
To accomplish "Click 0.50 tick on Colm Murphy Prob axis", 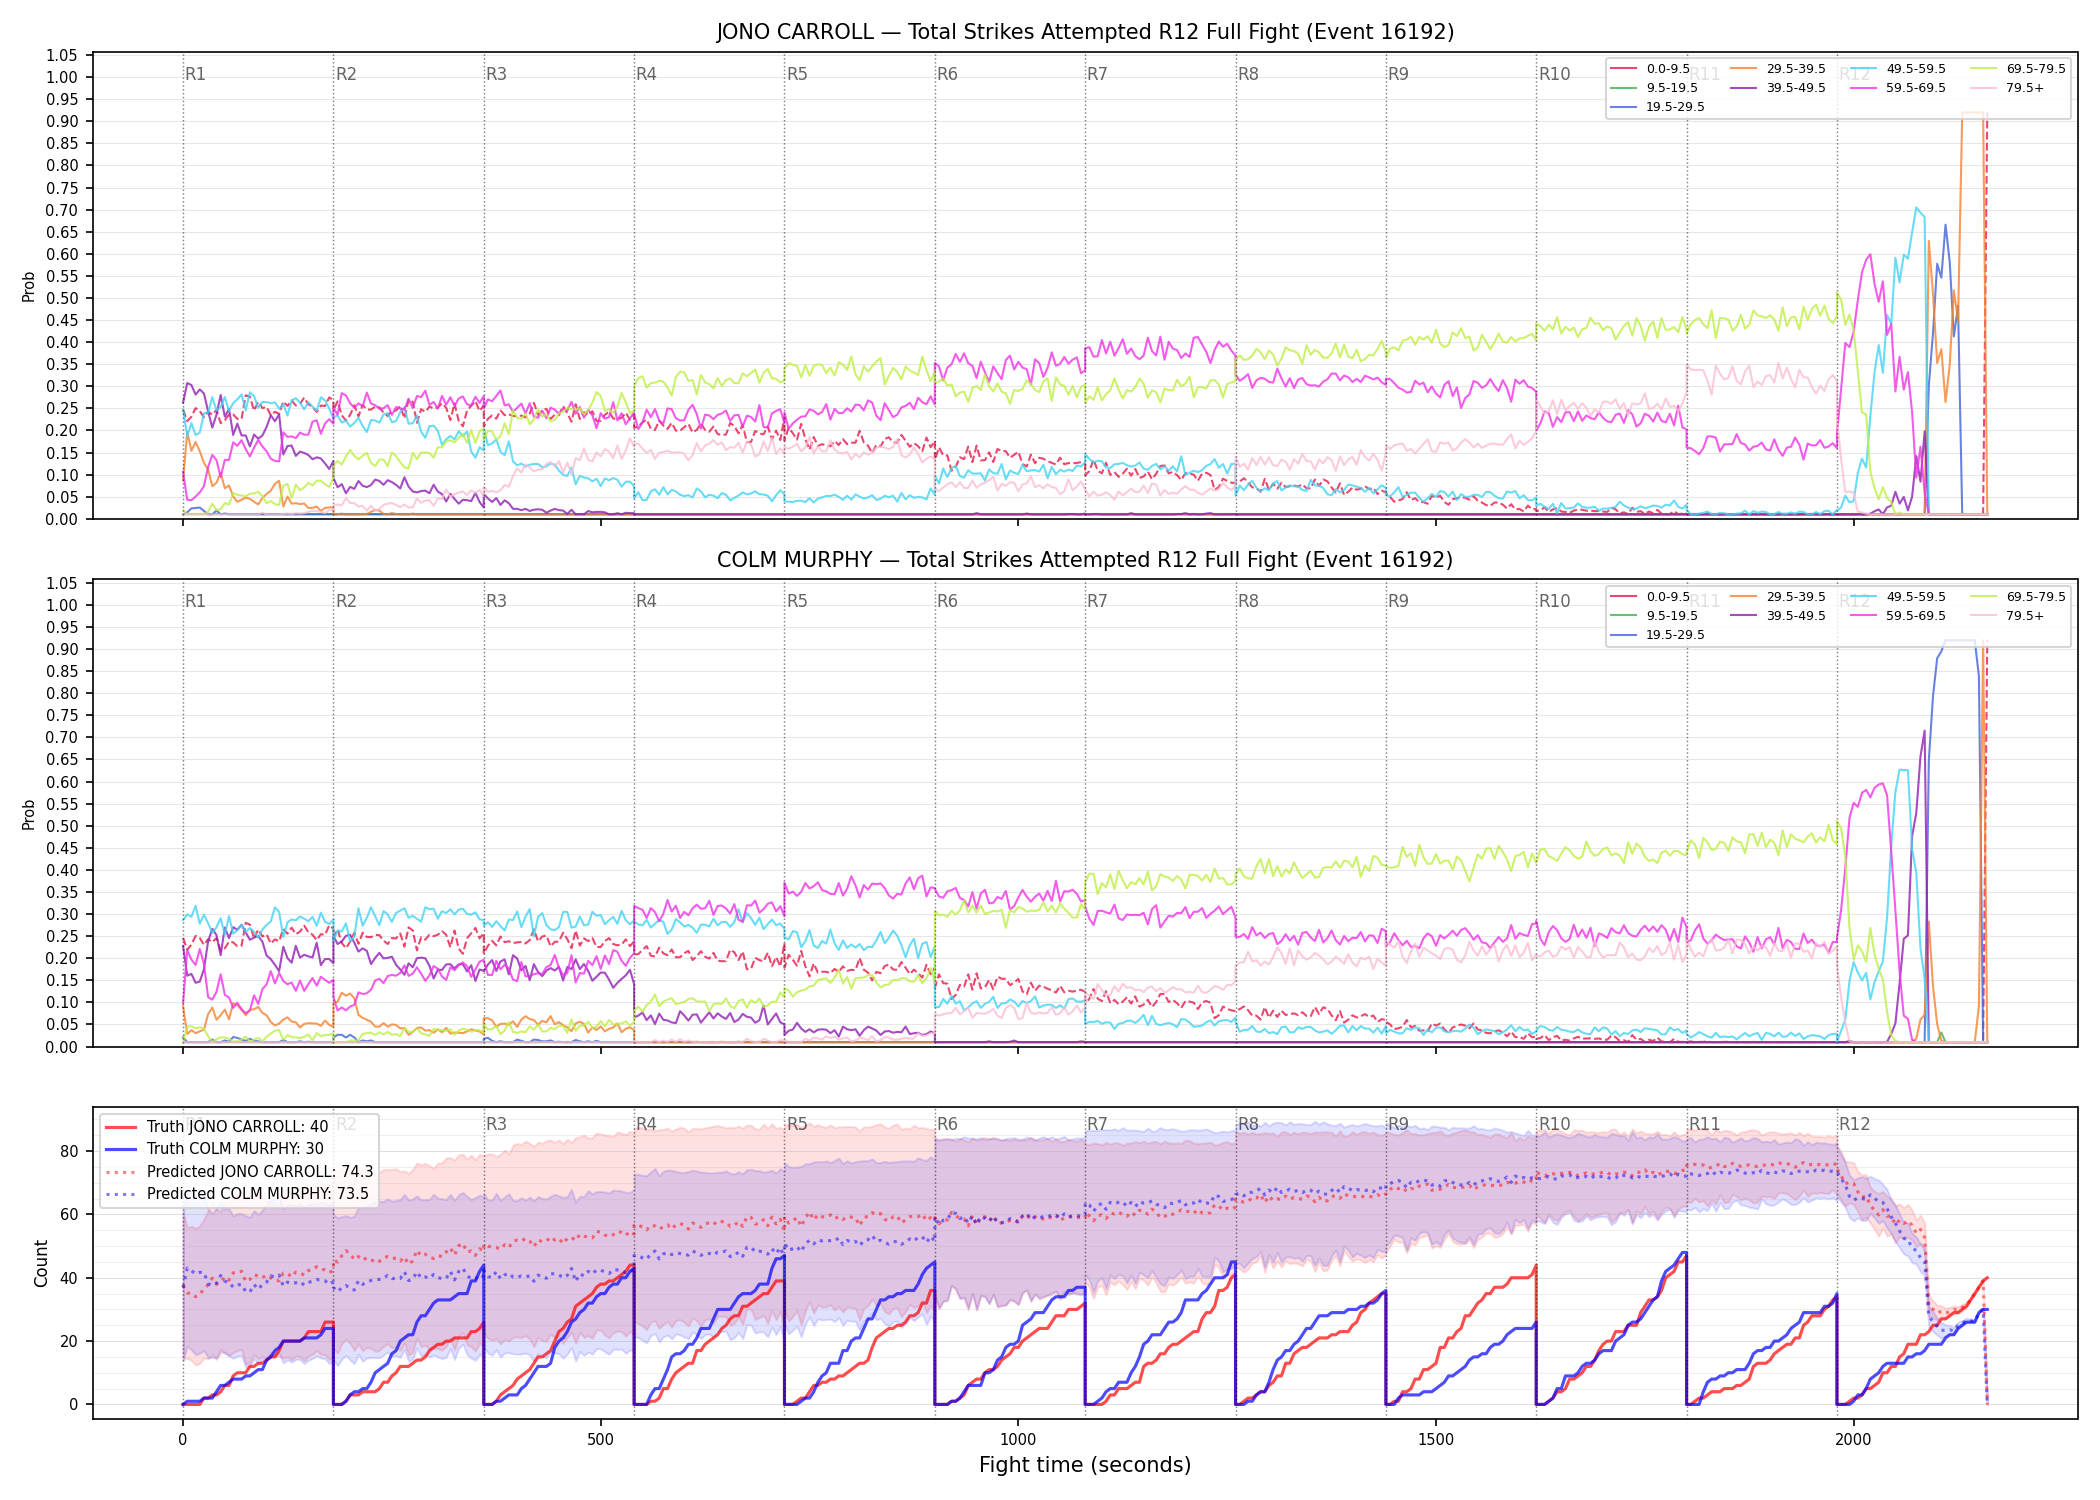I will (62, 826).
